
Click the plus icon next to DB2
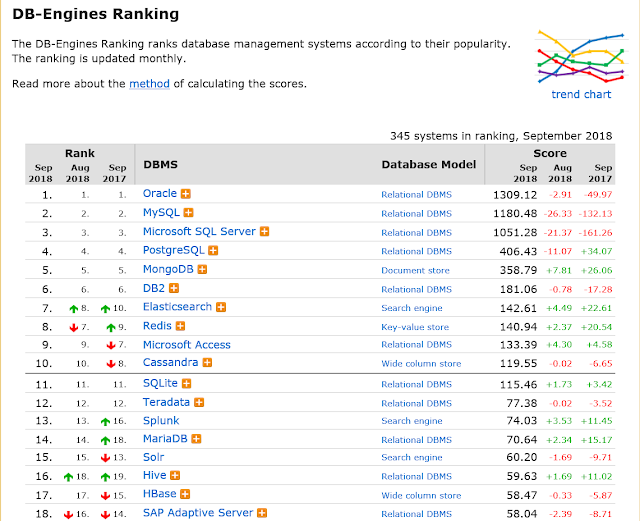click(174, 288)
